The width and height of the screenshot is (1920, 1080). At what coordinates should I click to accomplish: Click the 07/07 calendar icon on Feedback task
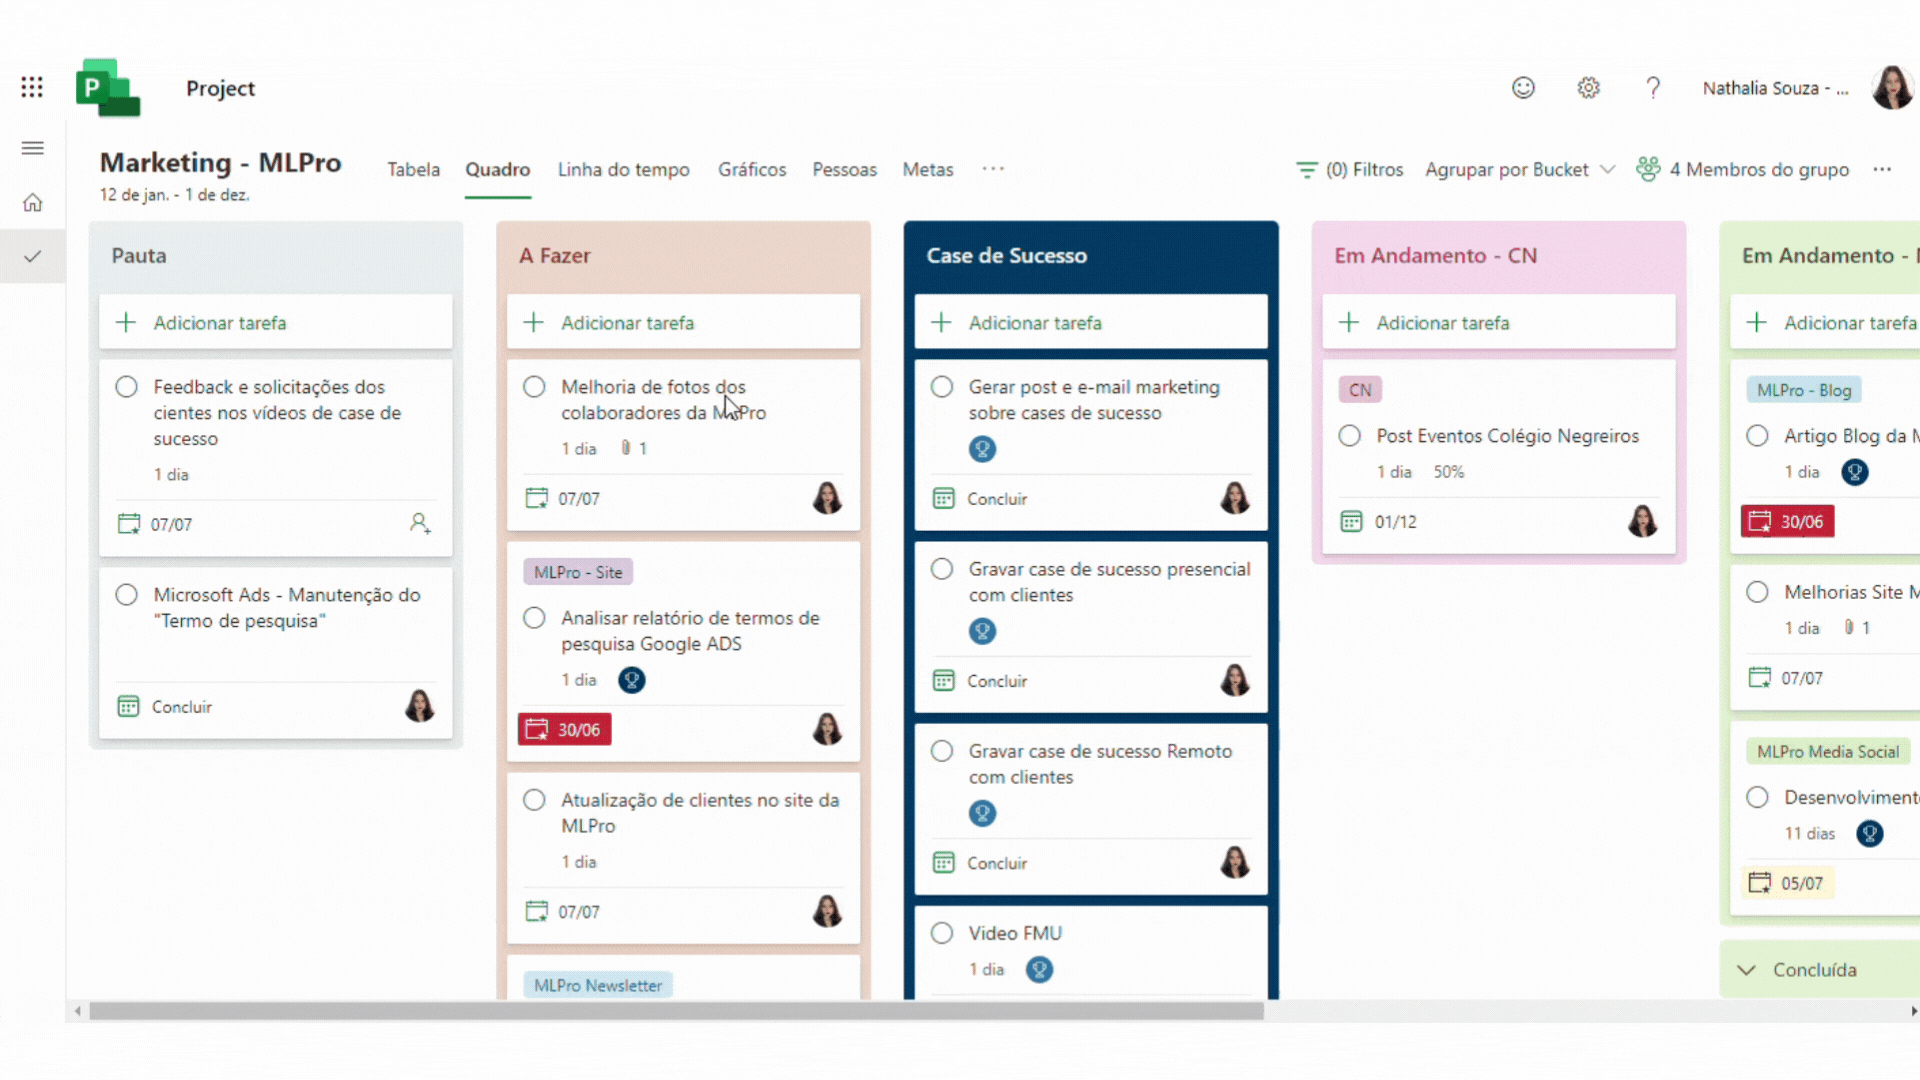(129, 523)
